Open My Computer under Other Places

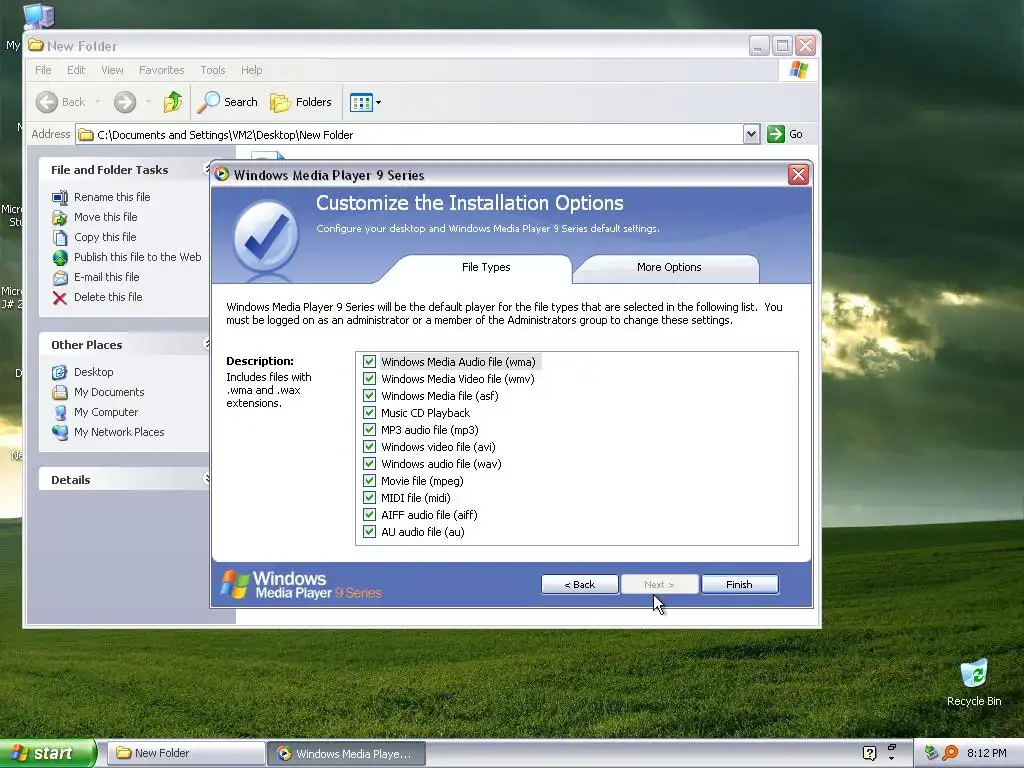(x=106, y=412)
